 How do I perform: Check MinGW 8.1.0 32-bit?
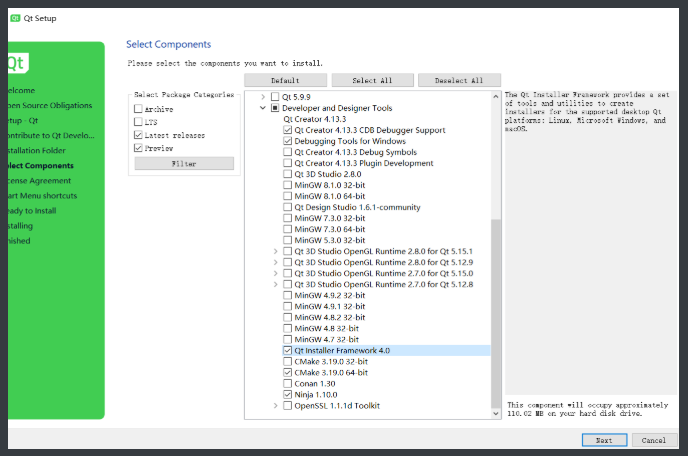(287, 185)
